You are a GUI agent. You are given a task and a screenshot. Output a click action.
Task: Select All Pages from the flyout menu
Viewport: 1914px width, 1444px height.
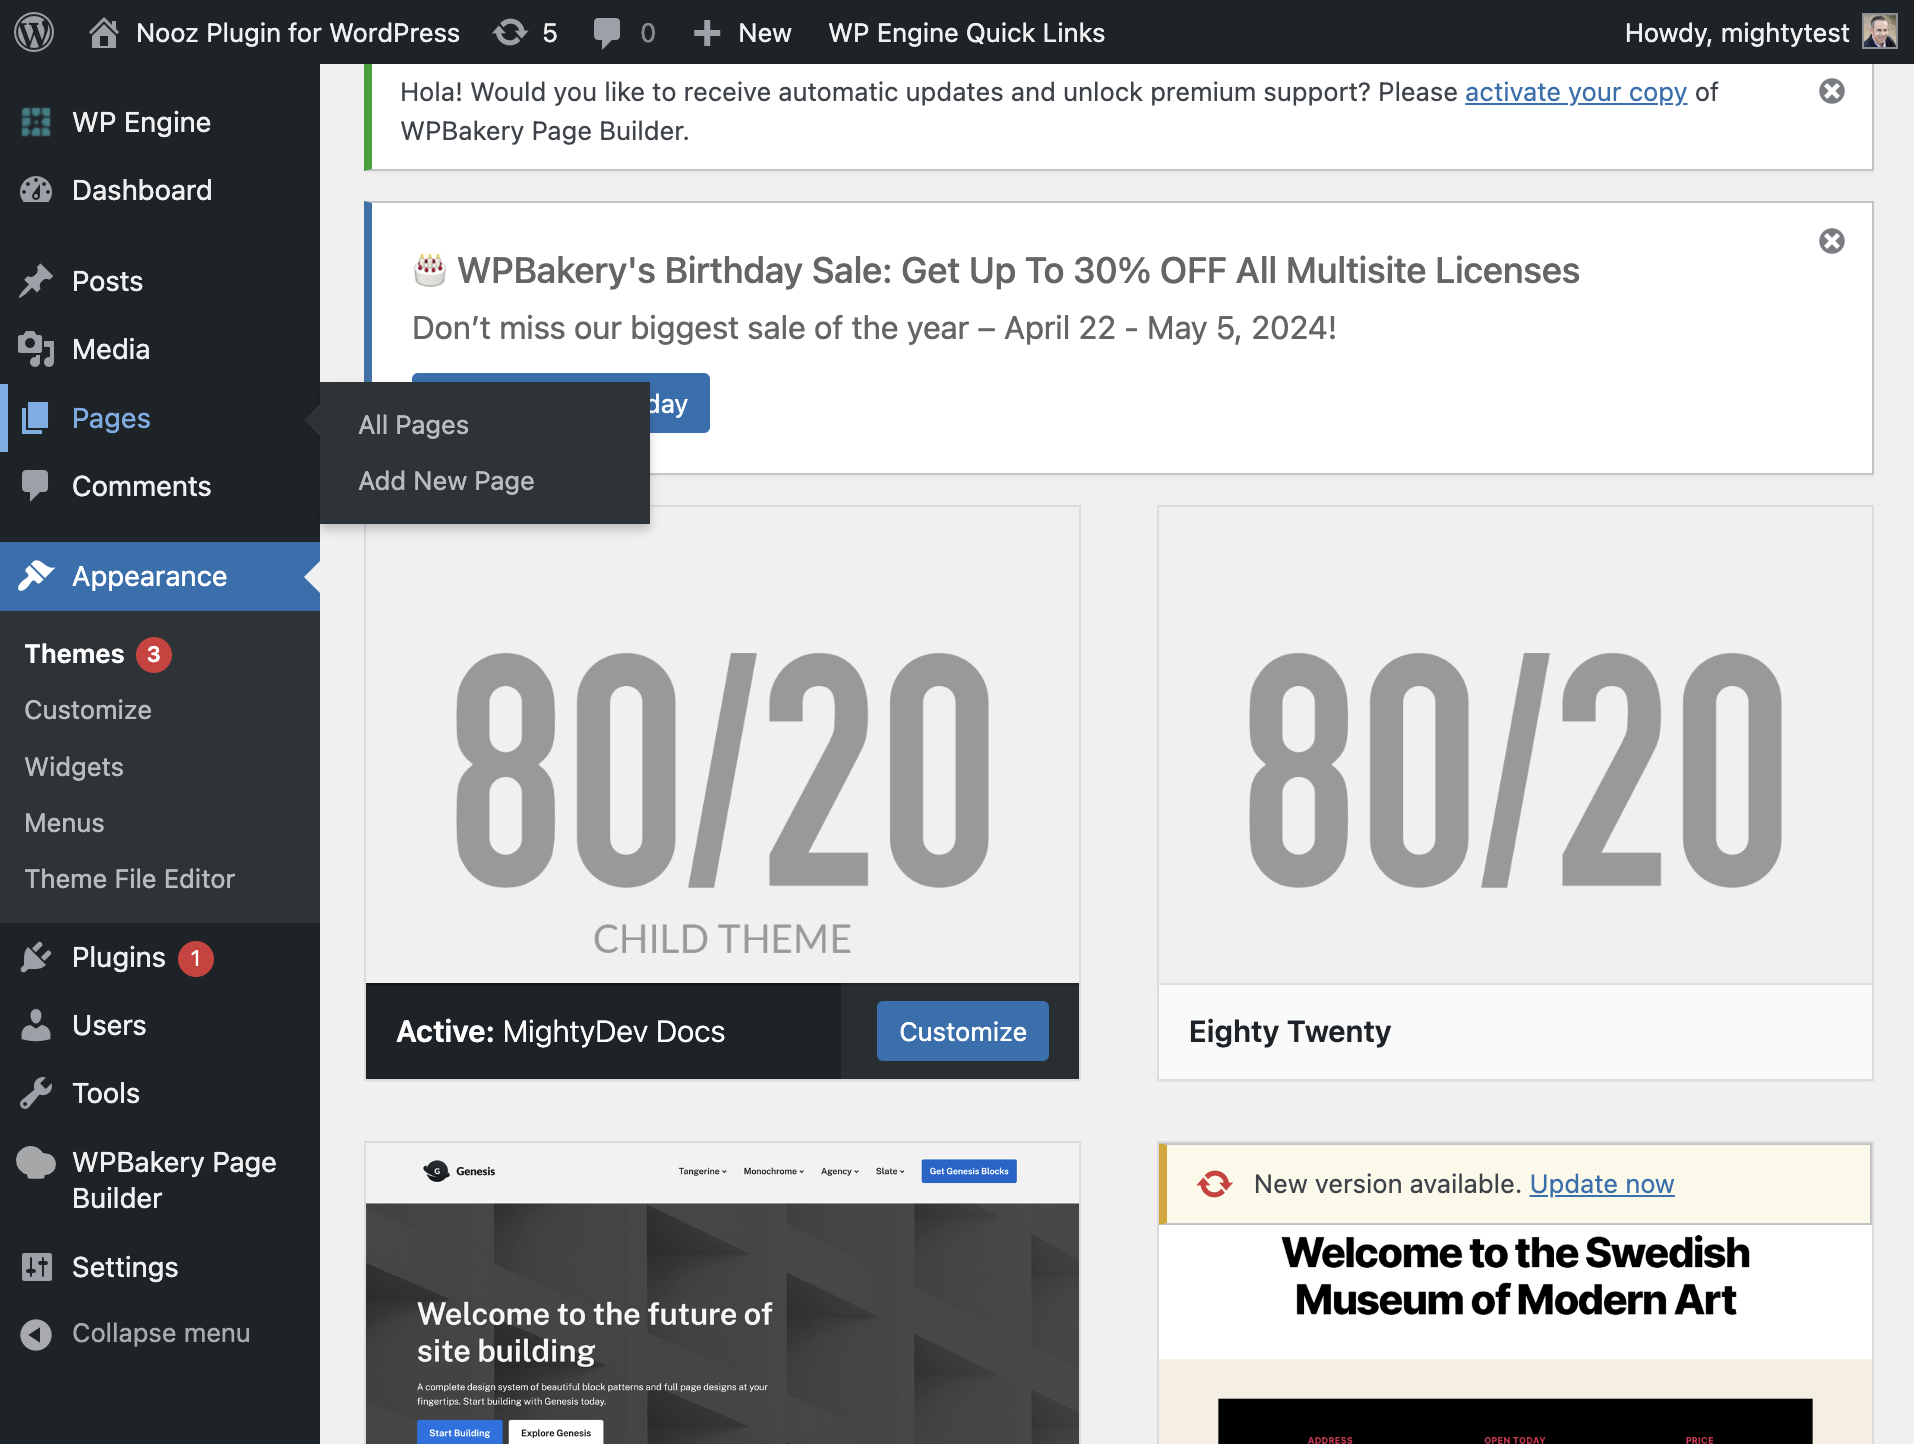[413, 425]
